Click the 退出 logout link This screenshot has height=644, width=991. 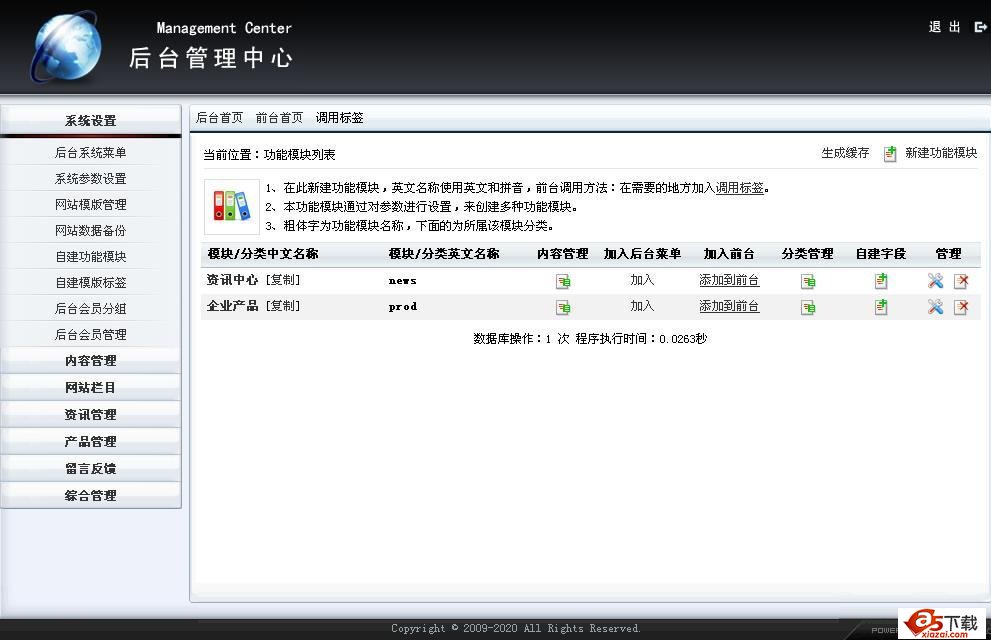[x=945, y=27]
